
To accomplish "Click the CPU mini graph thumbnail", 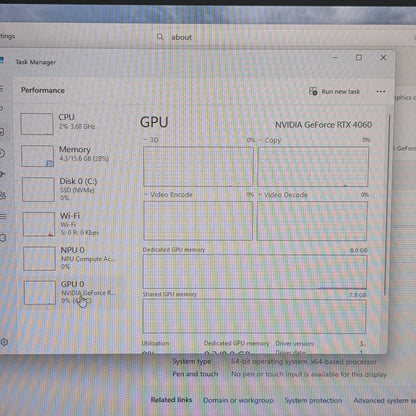I will pyautogui.click(x=37, y=124).
